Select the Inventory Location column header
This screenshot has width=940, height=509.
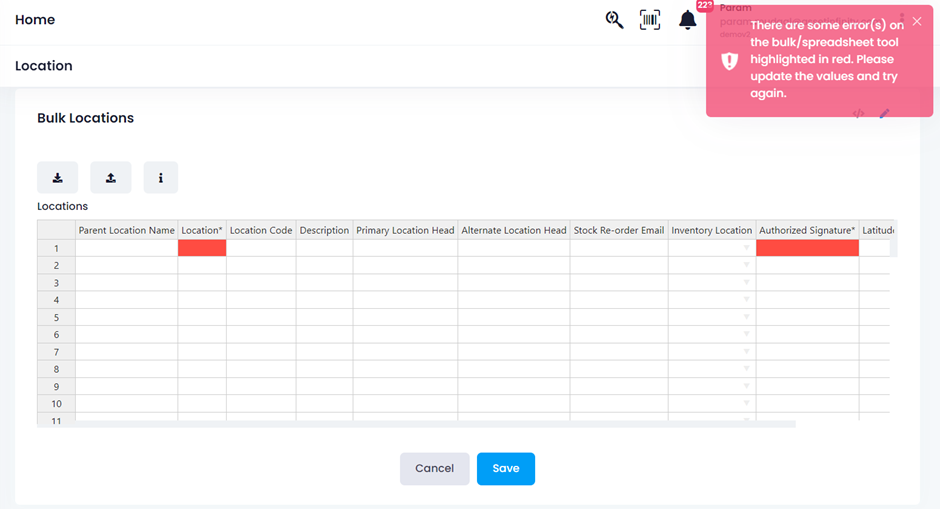point(712,230)
